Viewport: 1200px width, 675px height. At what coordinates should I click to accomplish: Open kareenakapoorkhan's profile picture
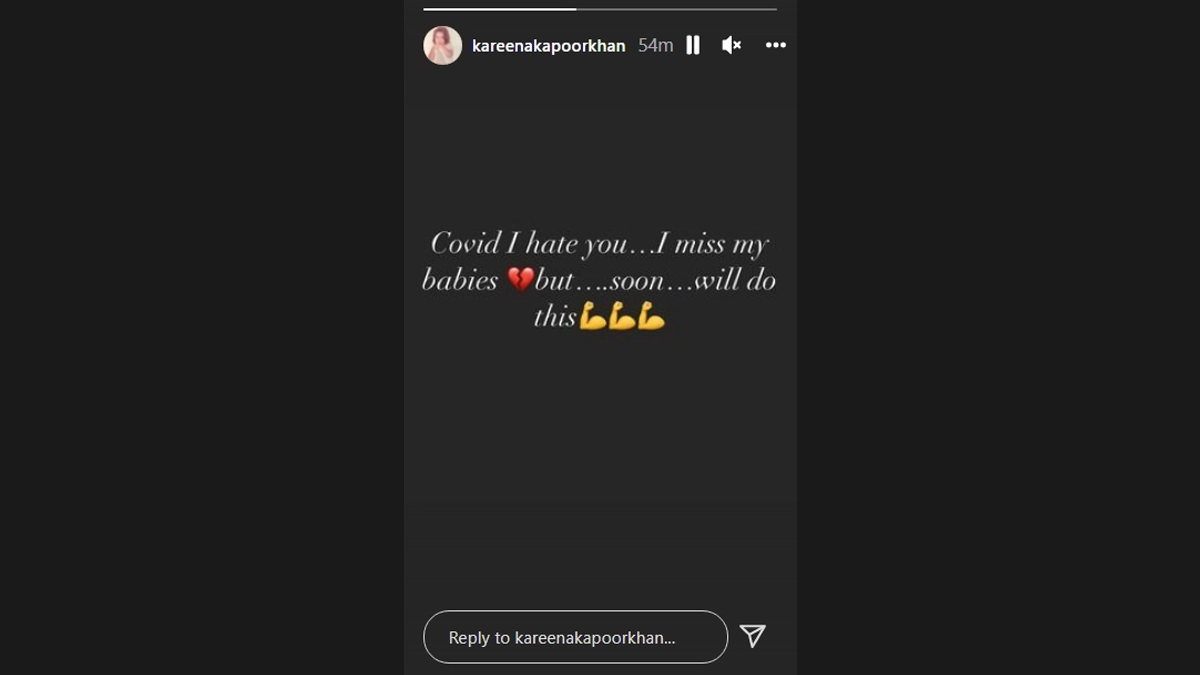tap(443, 45)
